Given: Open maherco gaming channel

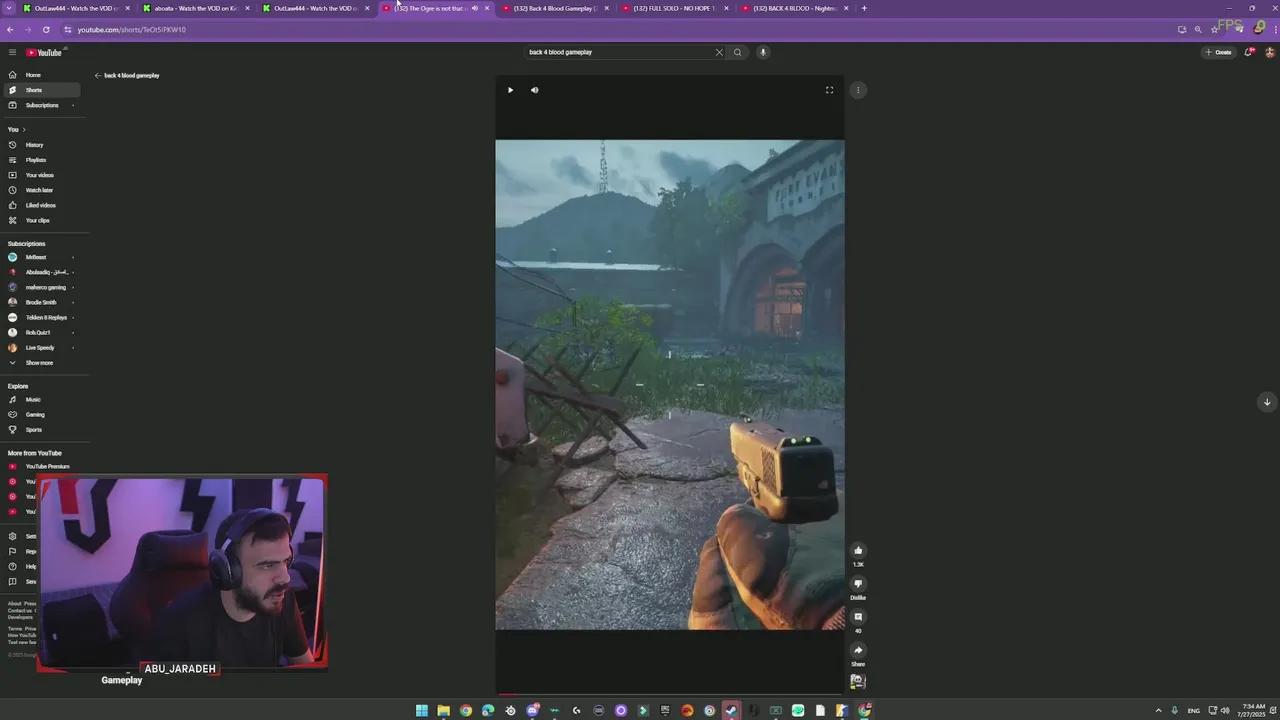Looking at the screenshot, I should coord(40,287).
